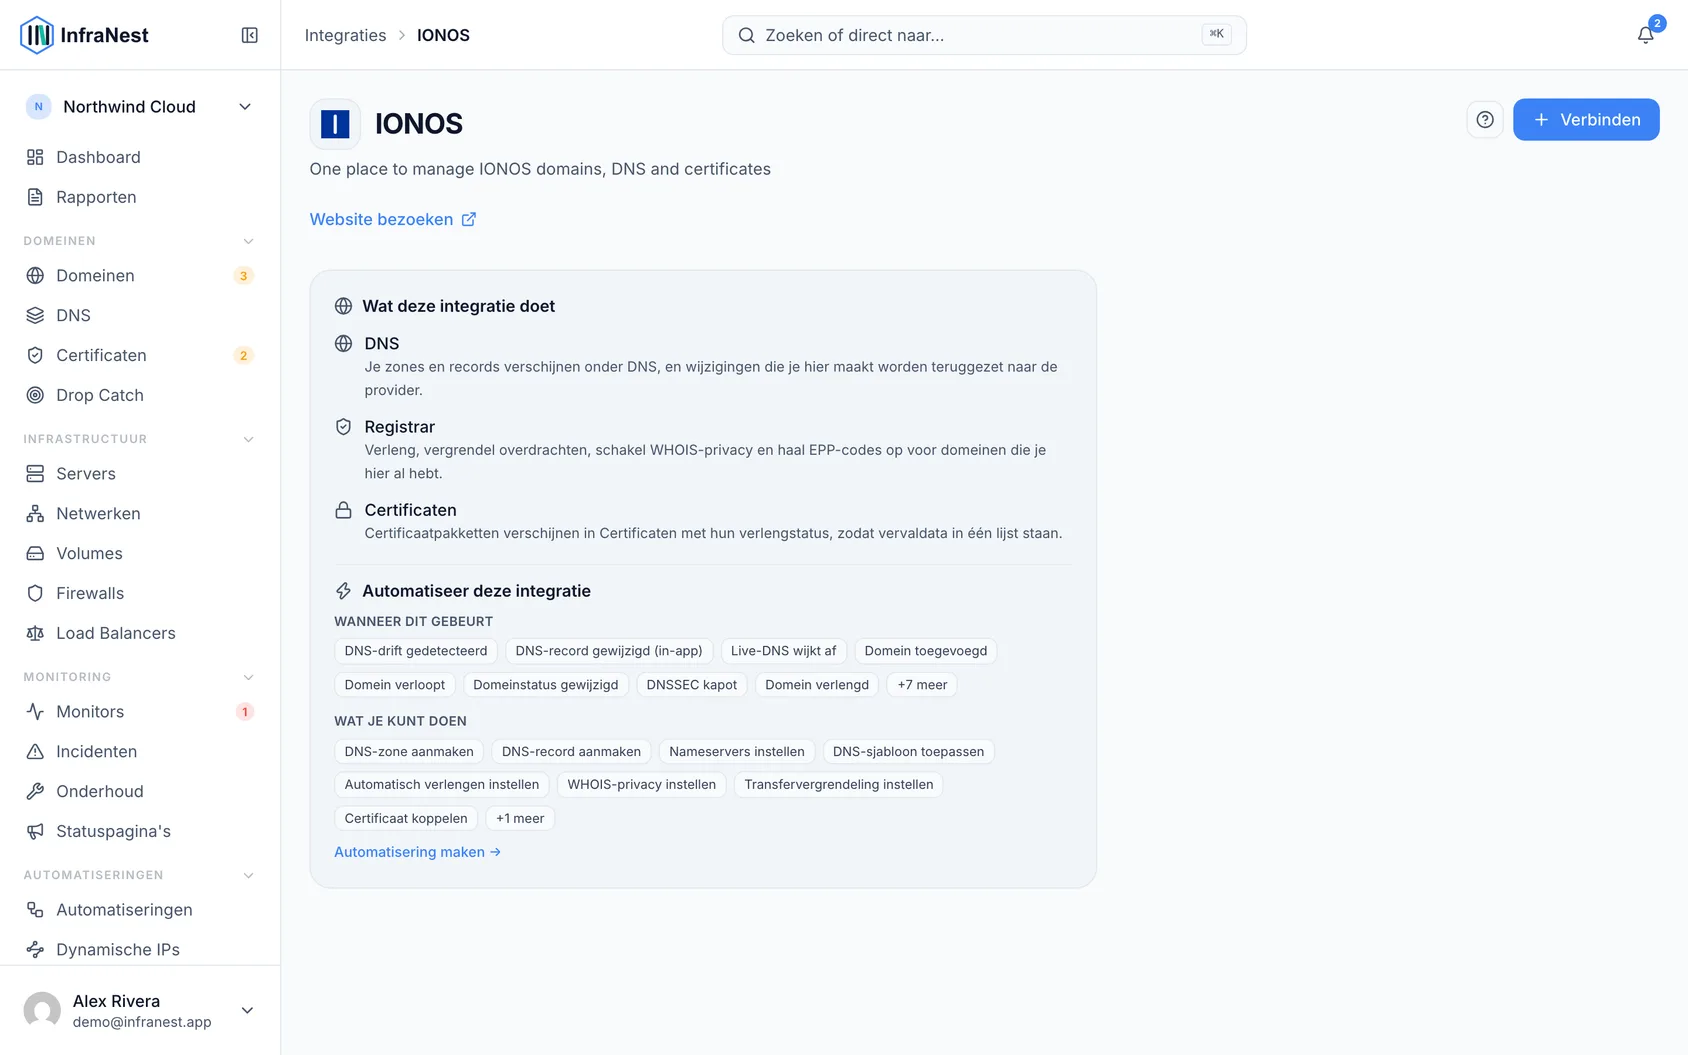1688x1055 pixels.
Task: Open the Servers page
Action: (140, 473)
